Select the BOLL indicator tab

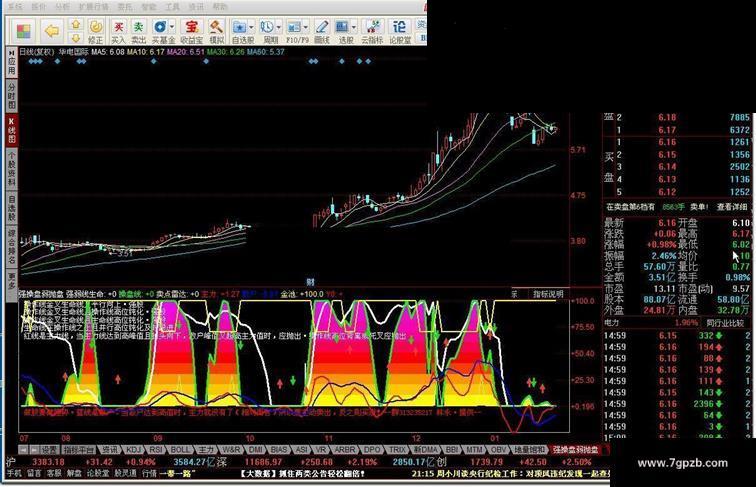click(181, 449)
